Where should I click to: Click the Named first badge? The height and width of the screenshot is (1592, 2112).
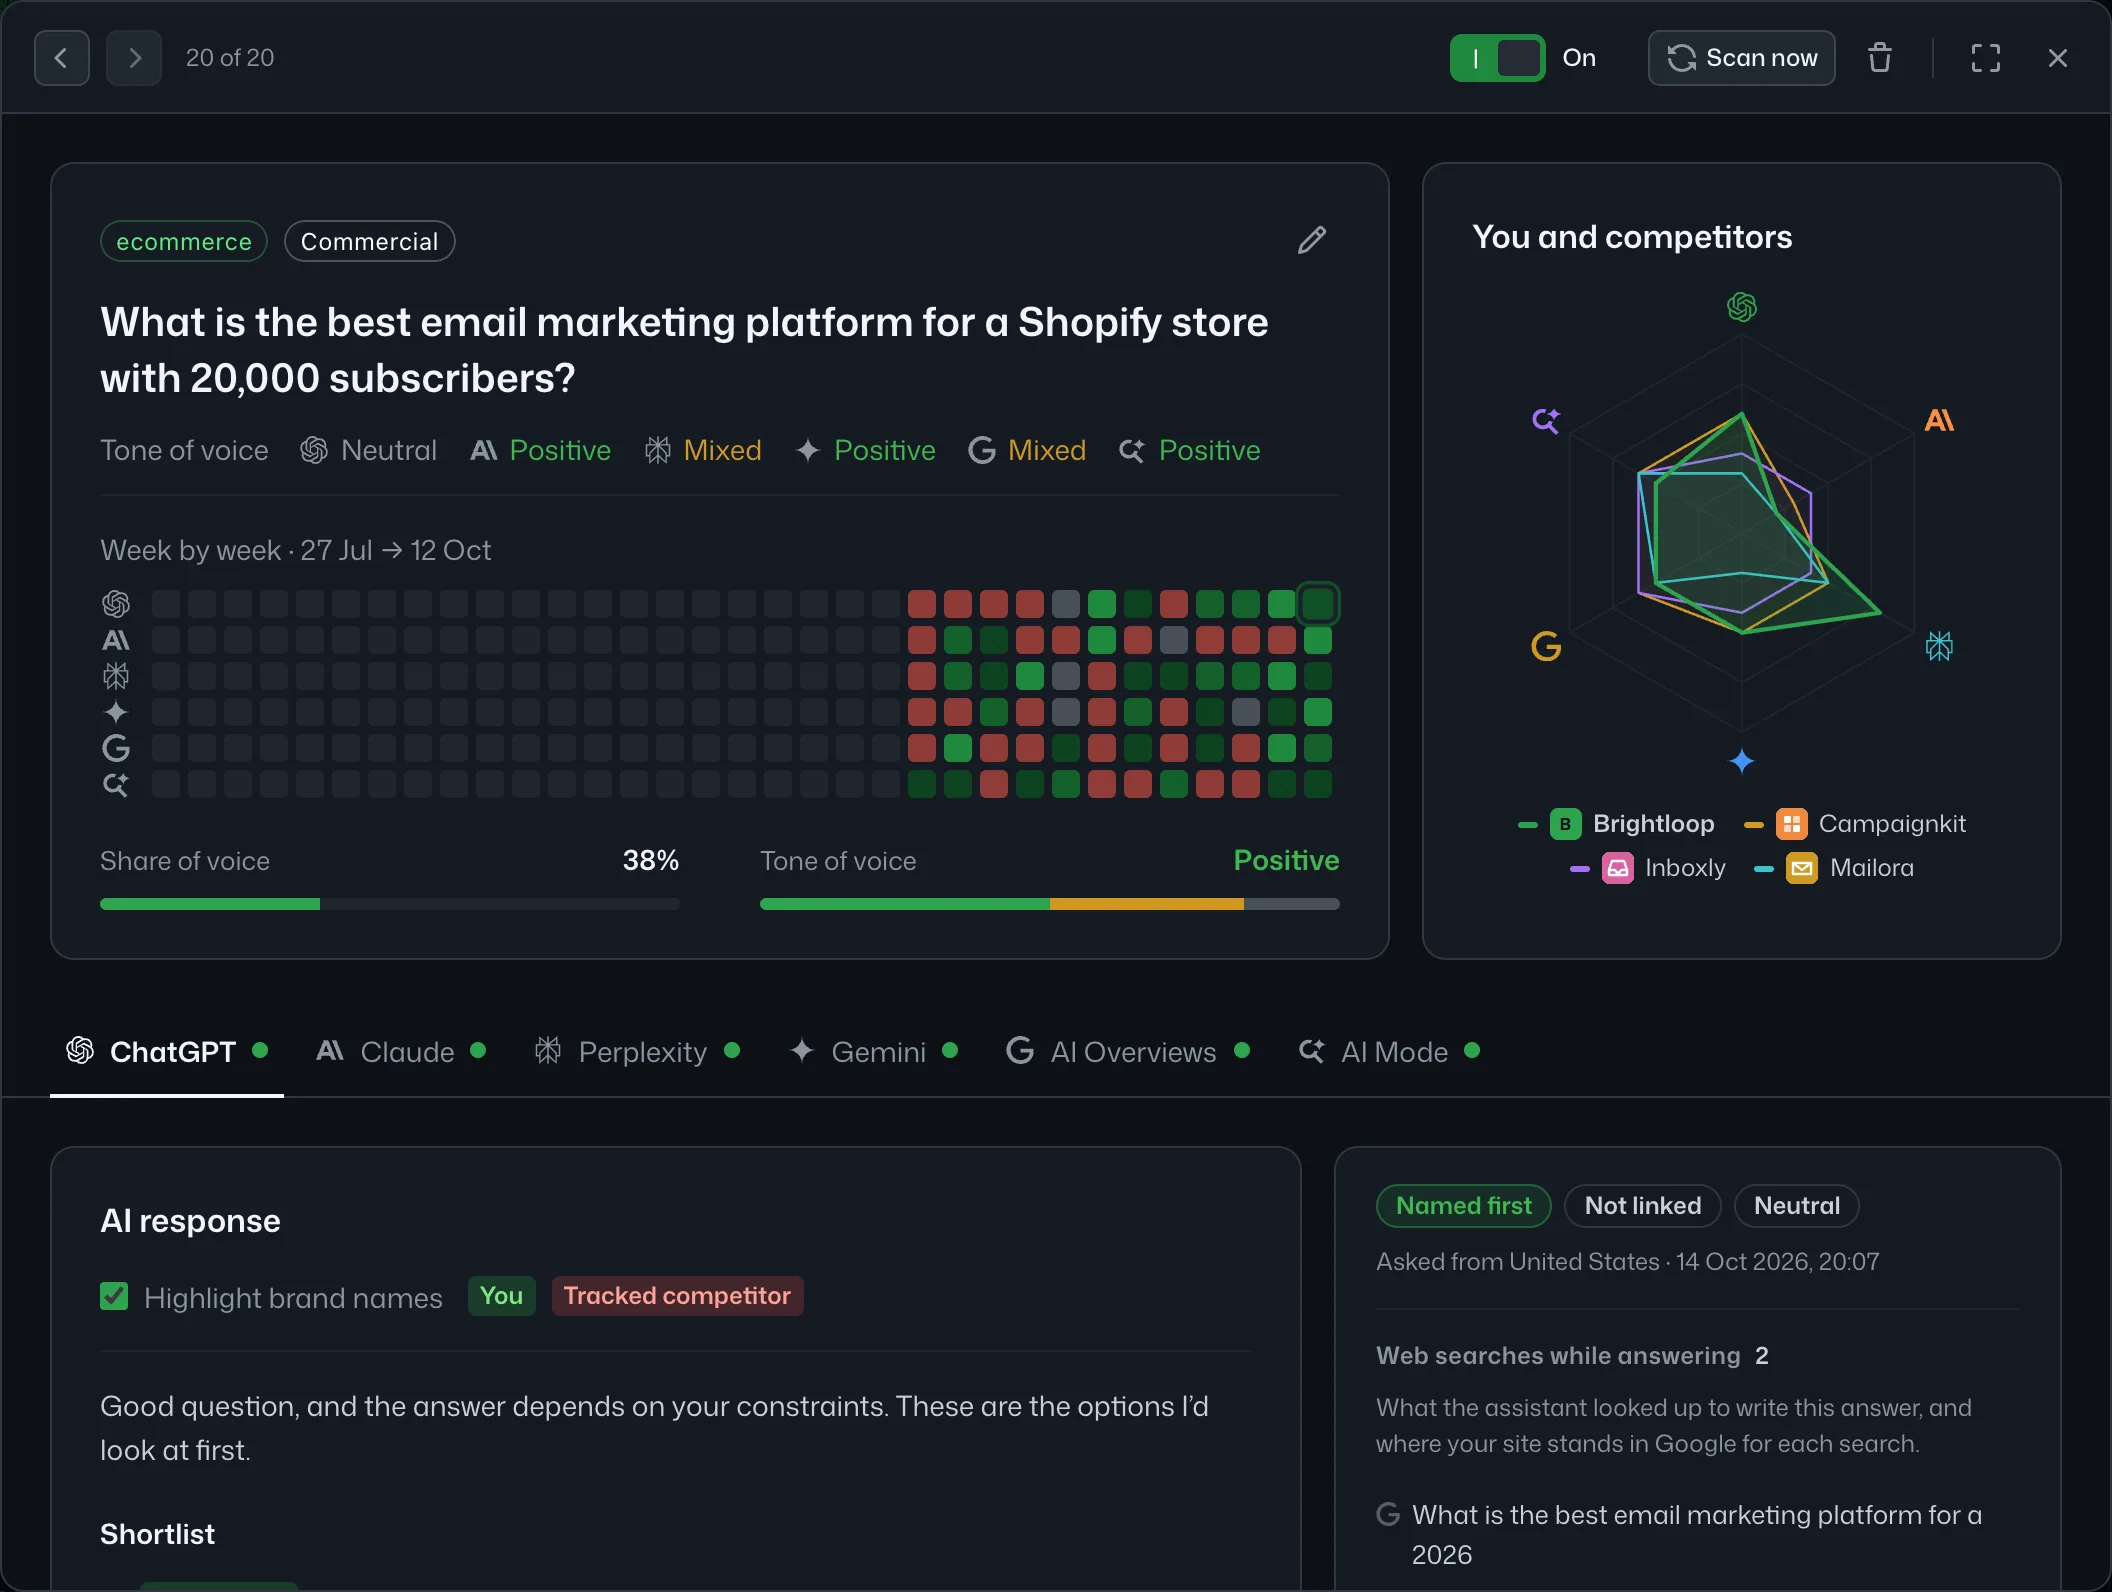[x=1464, y=1206]
